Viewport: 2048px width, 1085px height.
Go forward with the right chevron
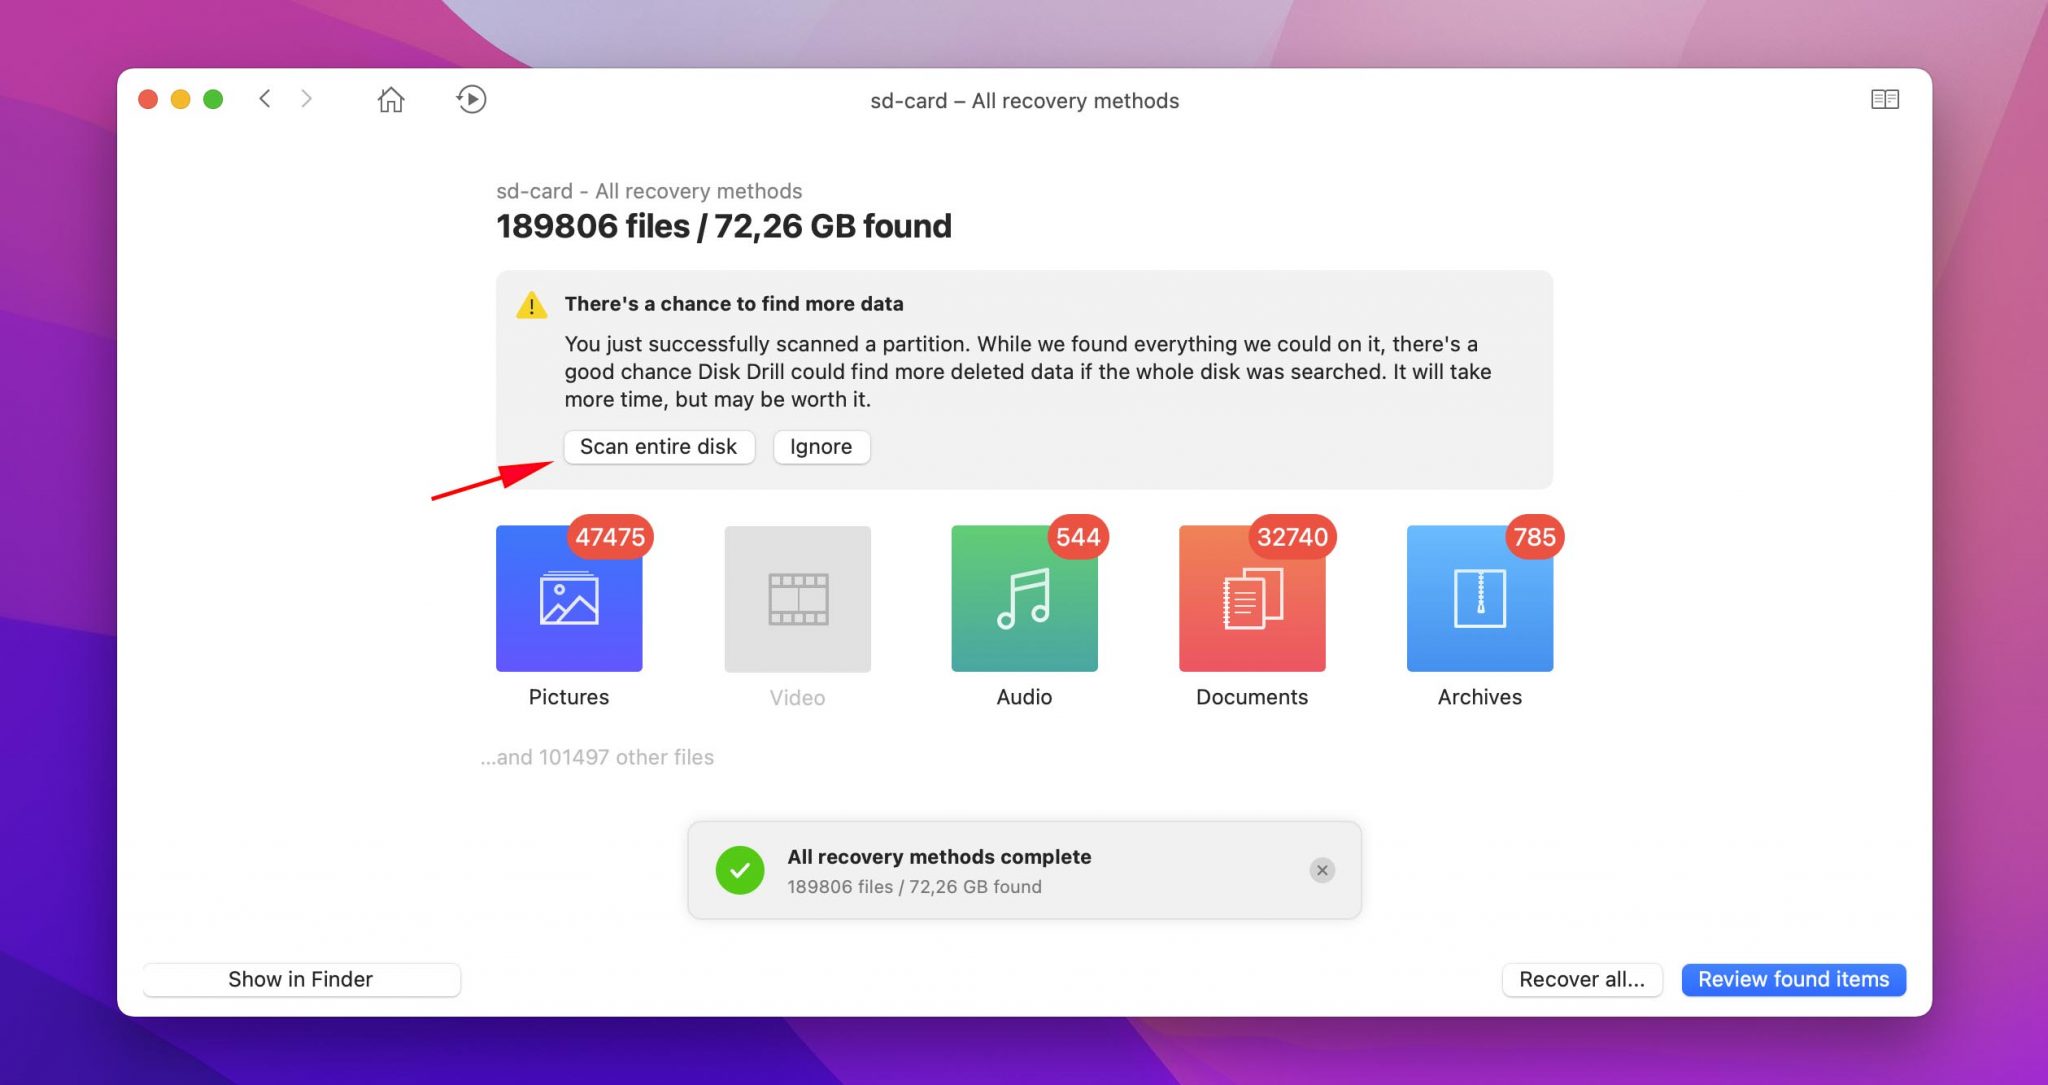pos(306,99)
